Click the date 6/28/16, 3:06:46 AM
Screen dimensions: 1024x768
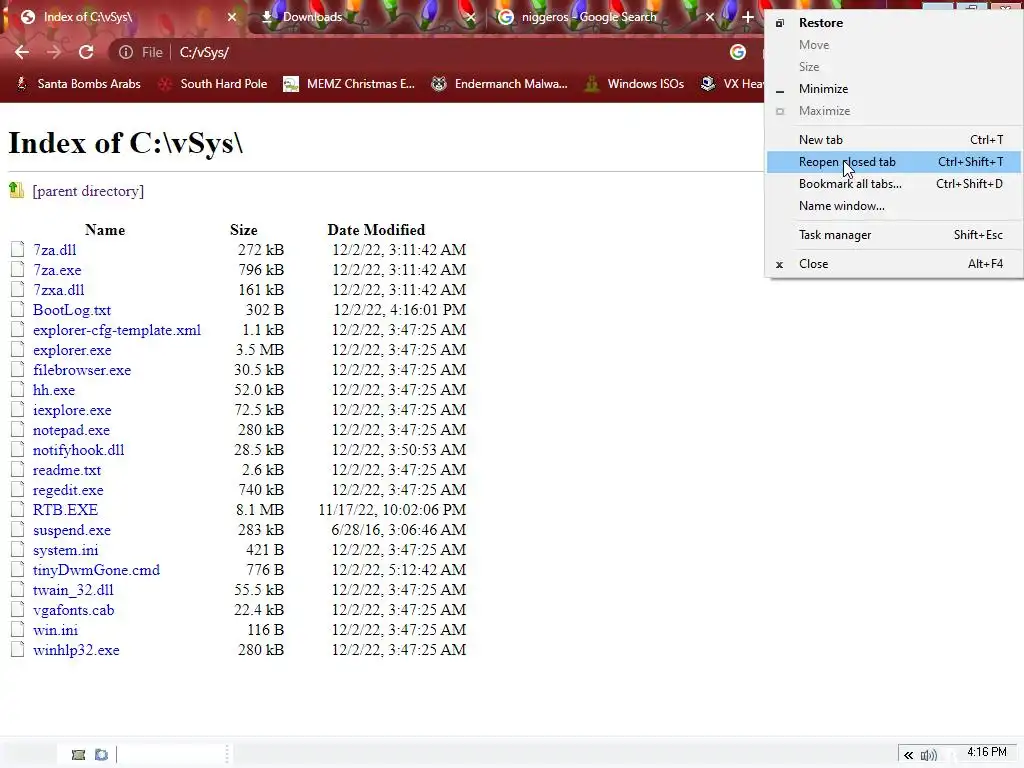(398, 530)
